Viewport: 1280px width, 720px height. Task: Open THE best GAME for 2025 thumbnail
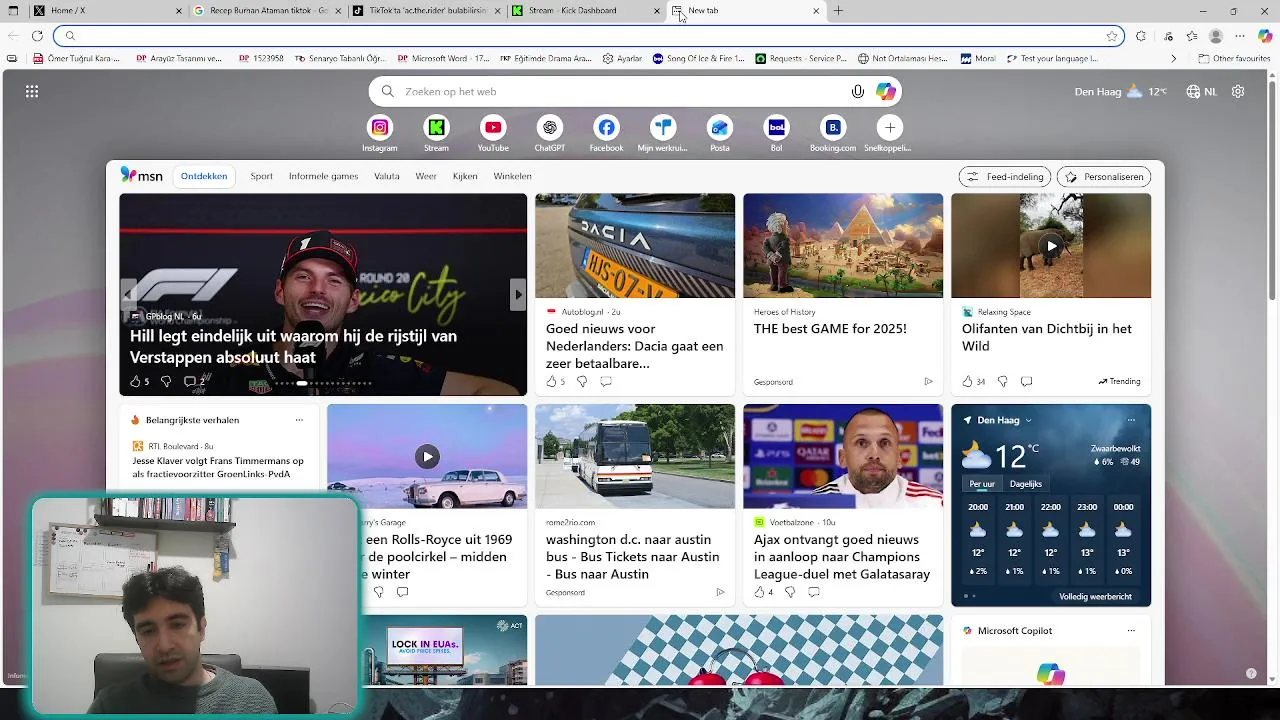(843, 246)
